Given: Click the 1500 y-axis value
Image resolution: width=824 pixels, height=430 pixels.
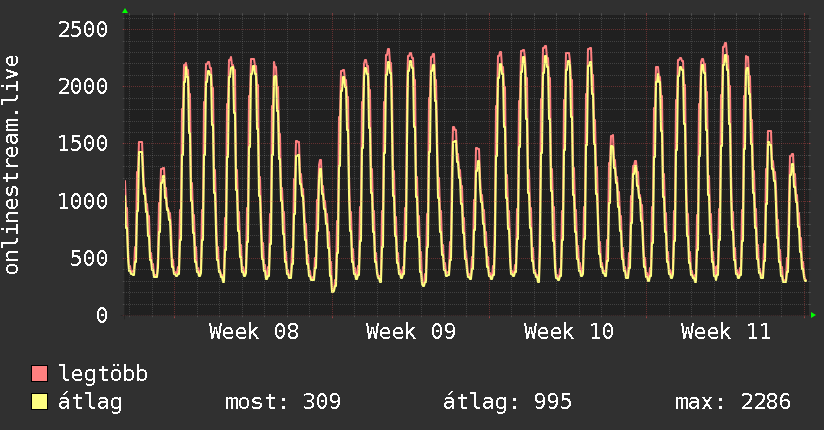Looking at the screenshot, I should pos(83,144).
